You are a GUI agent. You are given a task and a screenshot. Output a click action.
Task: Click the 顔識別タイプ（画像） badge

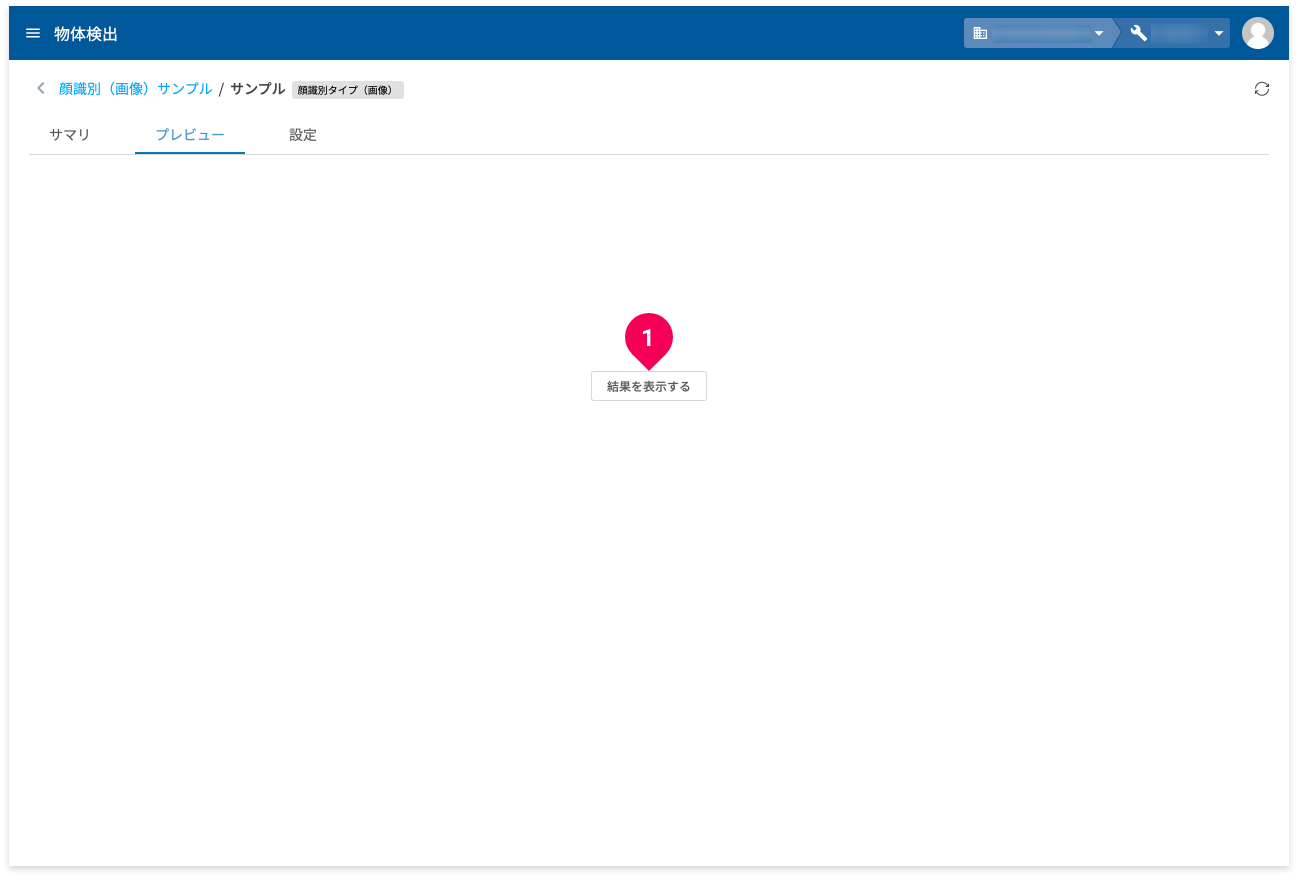click(x=348, y=90)
